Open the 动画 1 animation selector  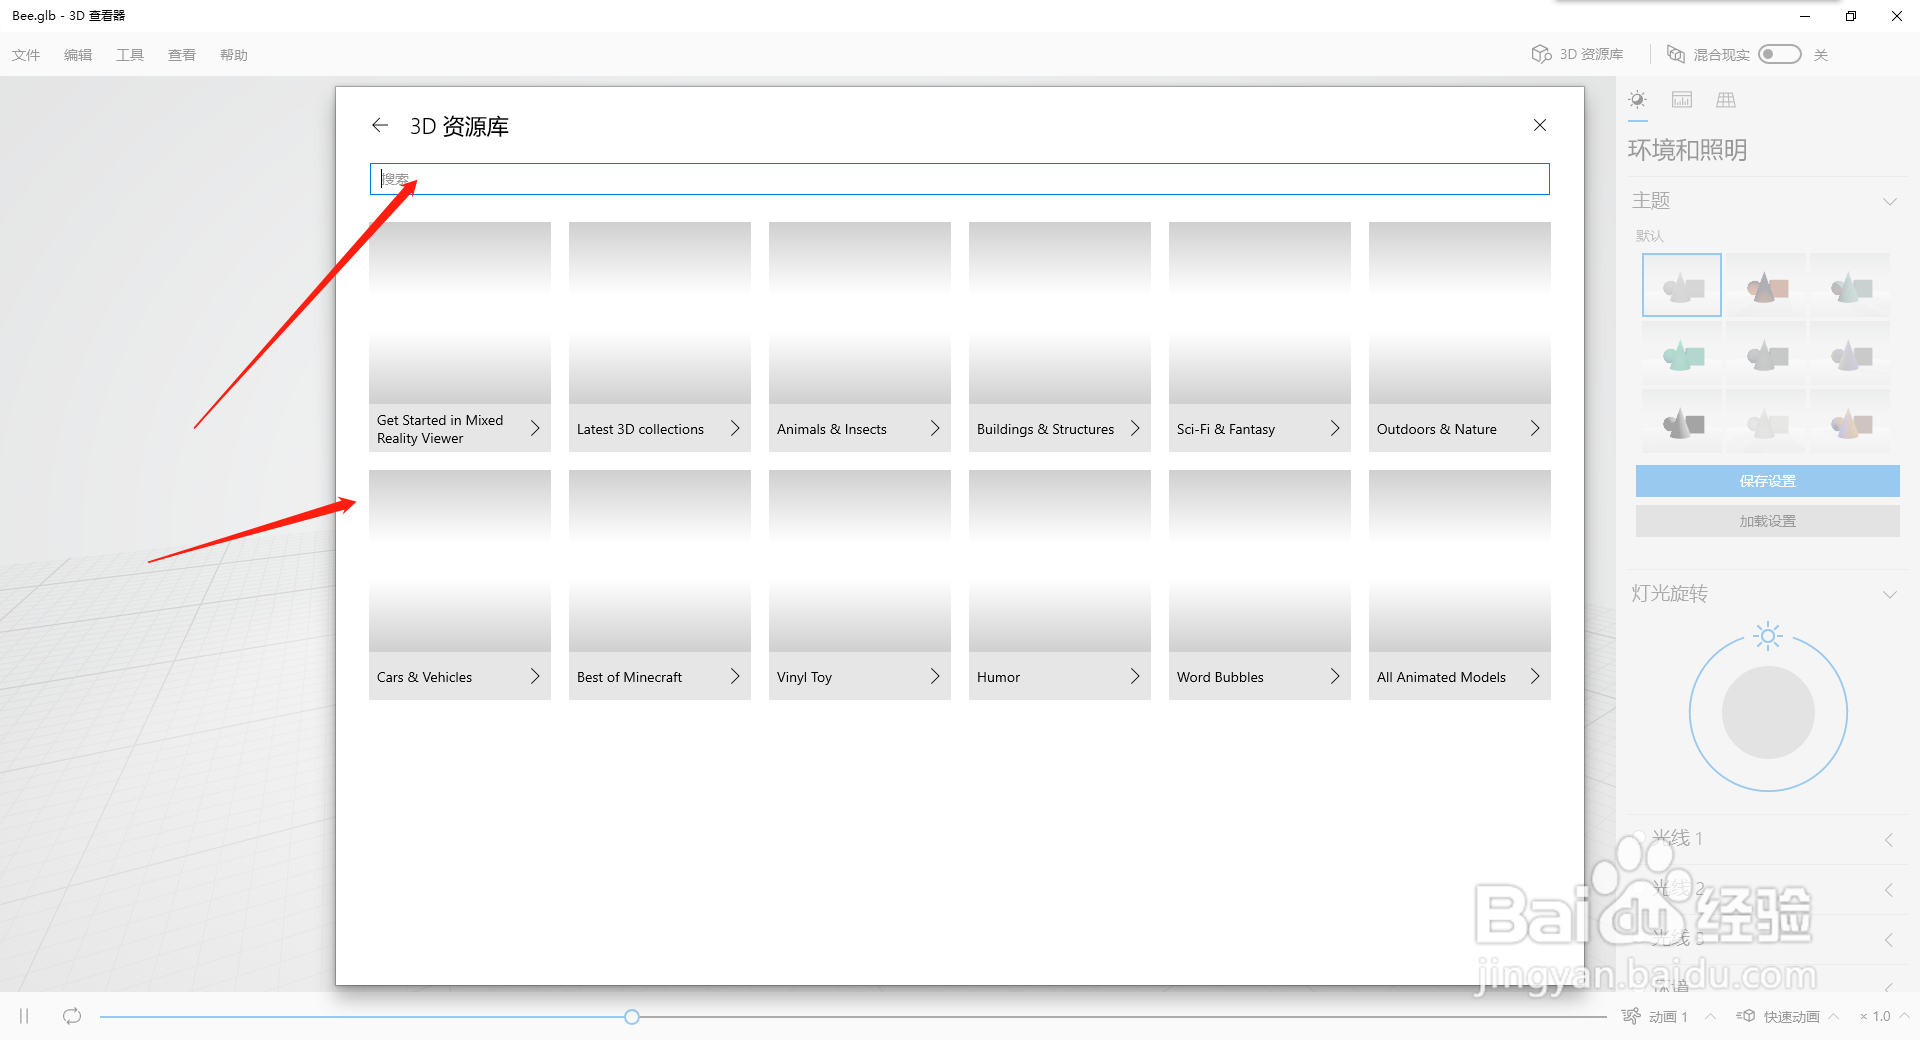coord(1669,1016)
